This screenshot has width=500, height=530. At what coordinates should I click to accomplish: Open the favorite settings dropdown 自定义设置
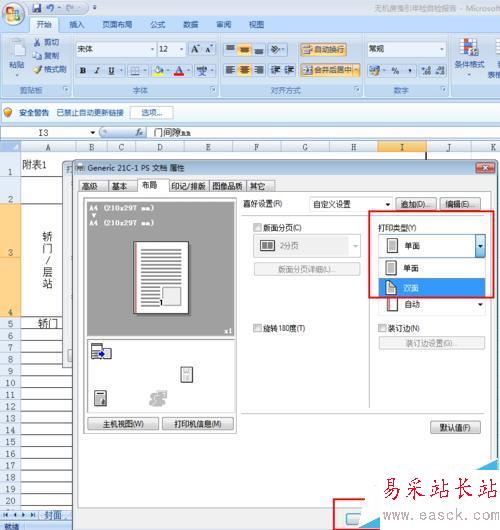point(350,204)
